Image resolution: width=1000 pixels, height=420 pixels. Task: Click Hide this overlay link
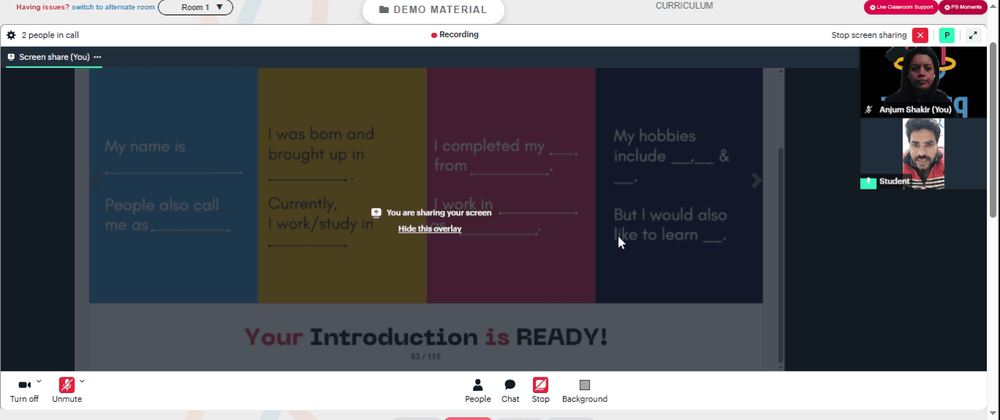(x=430, y=229)
